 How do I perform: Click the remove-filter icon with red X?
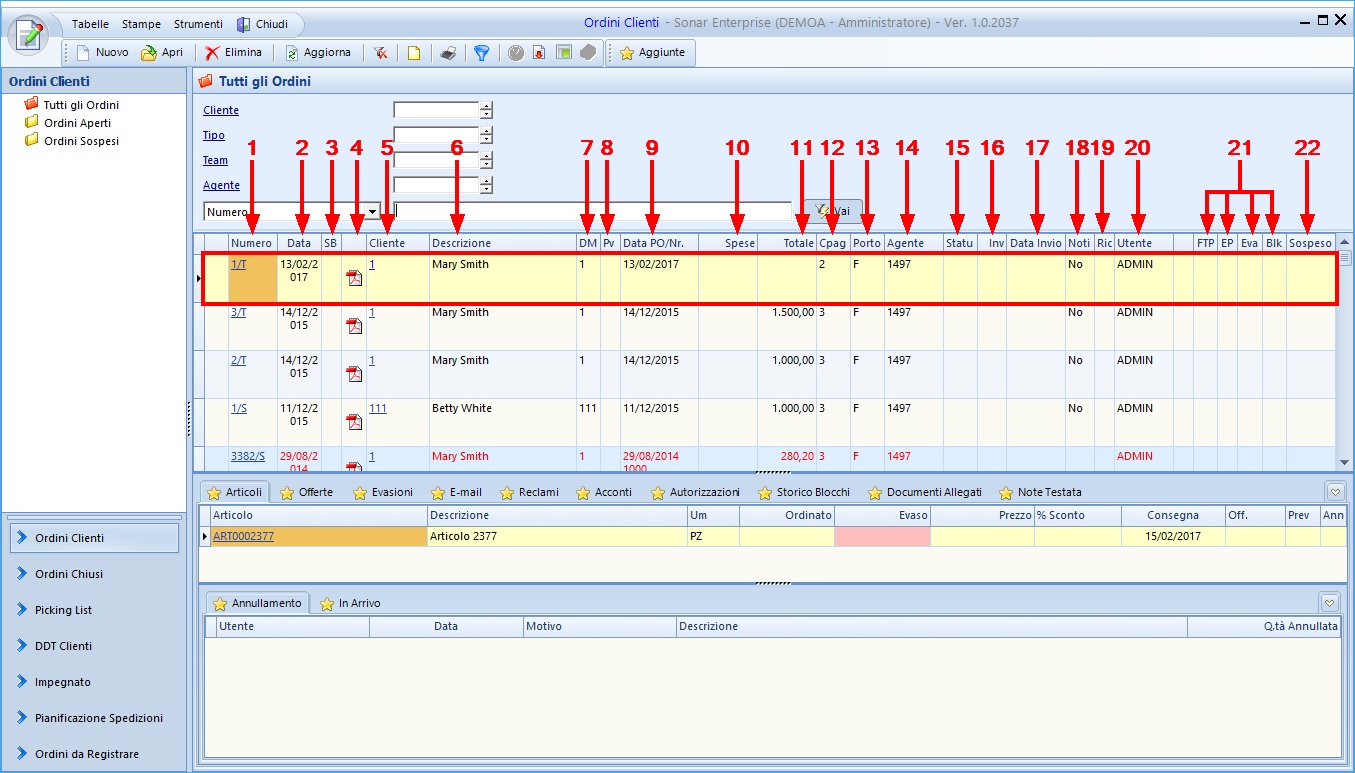coord(381,53)
